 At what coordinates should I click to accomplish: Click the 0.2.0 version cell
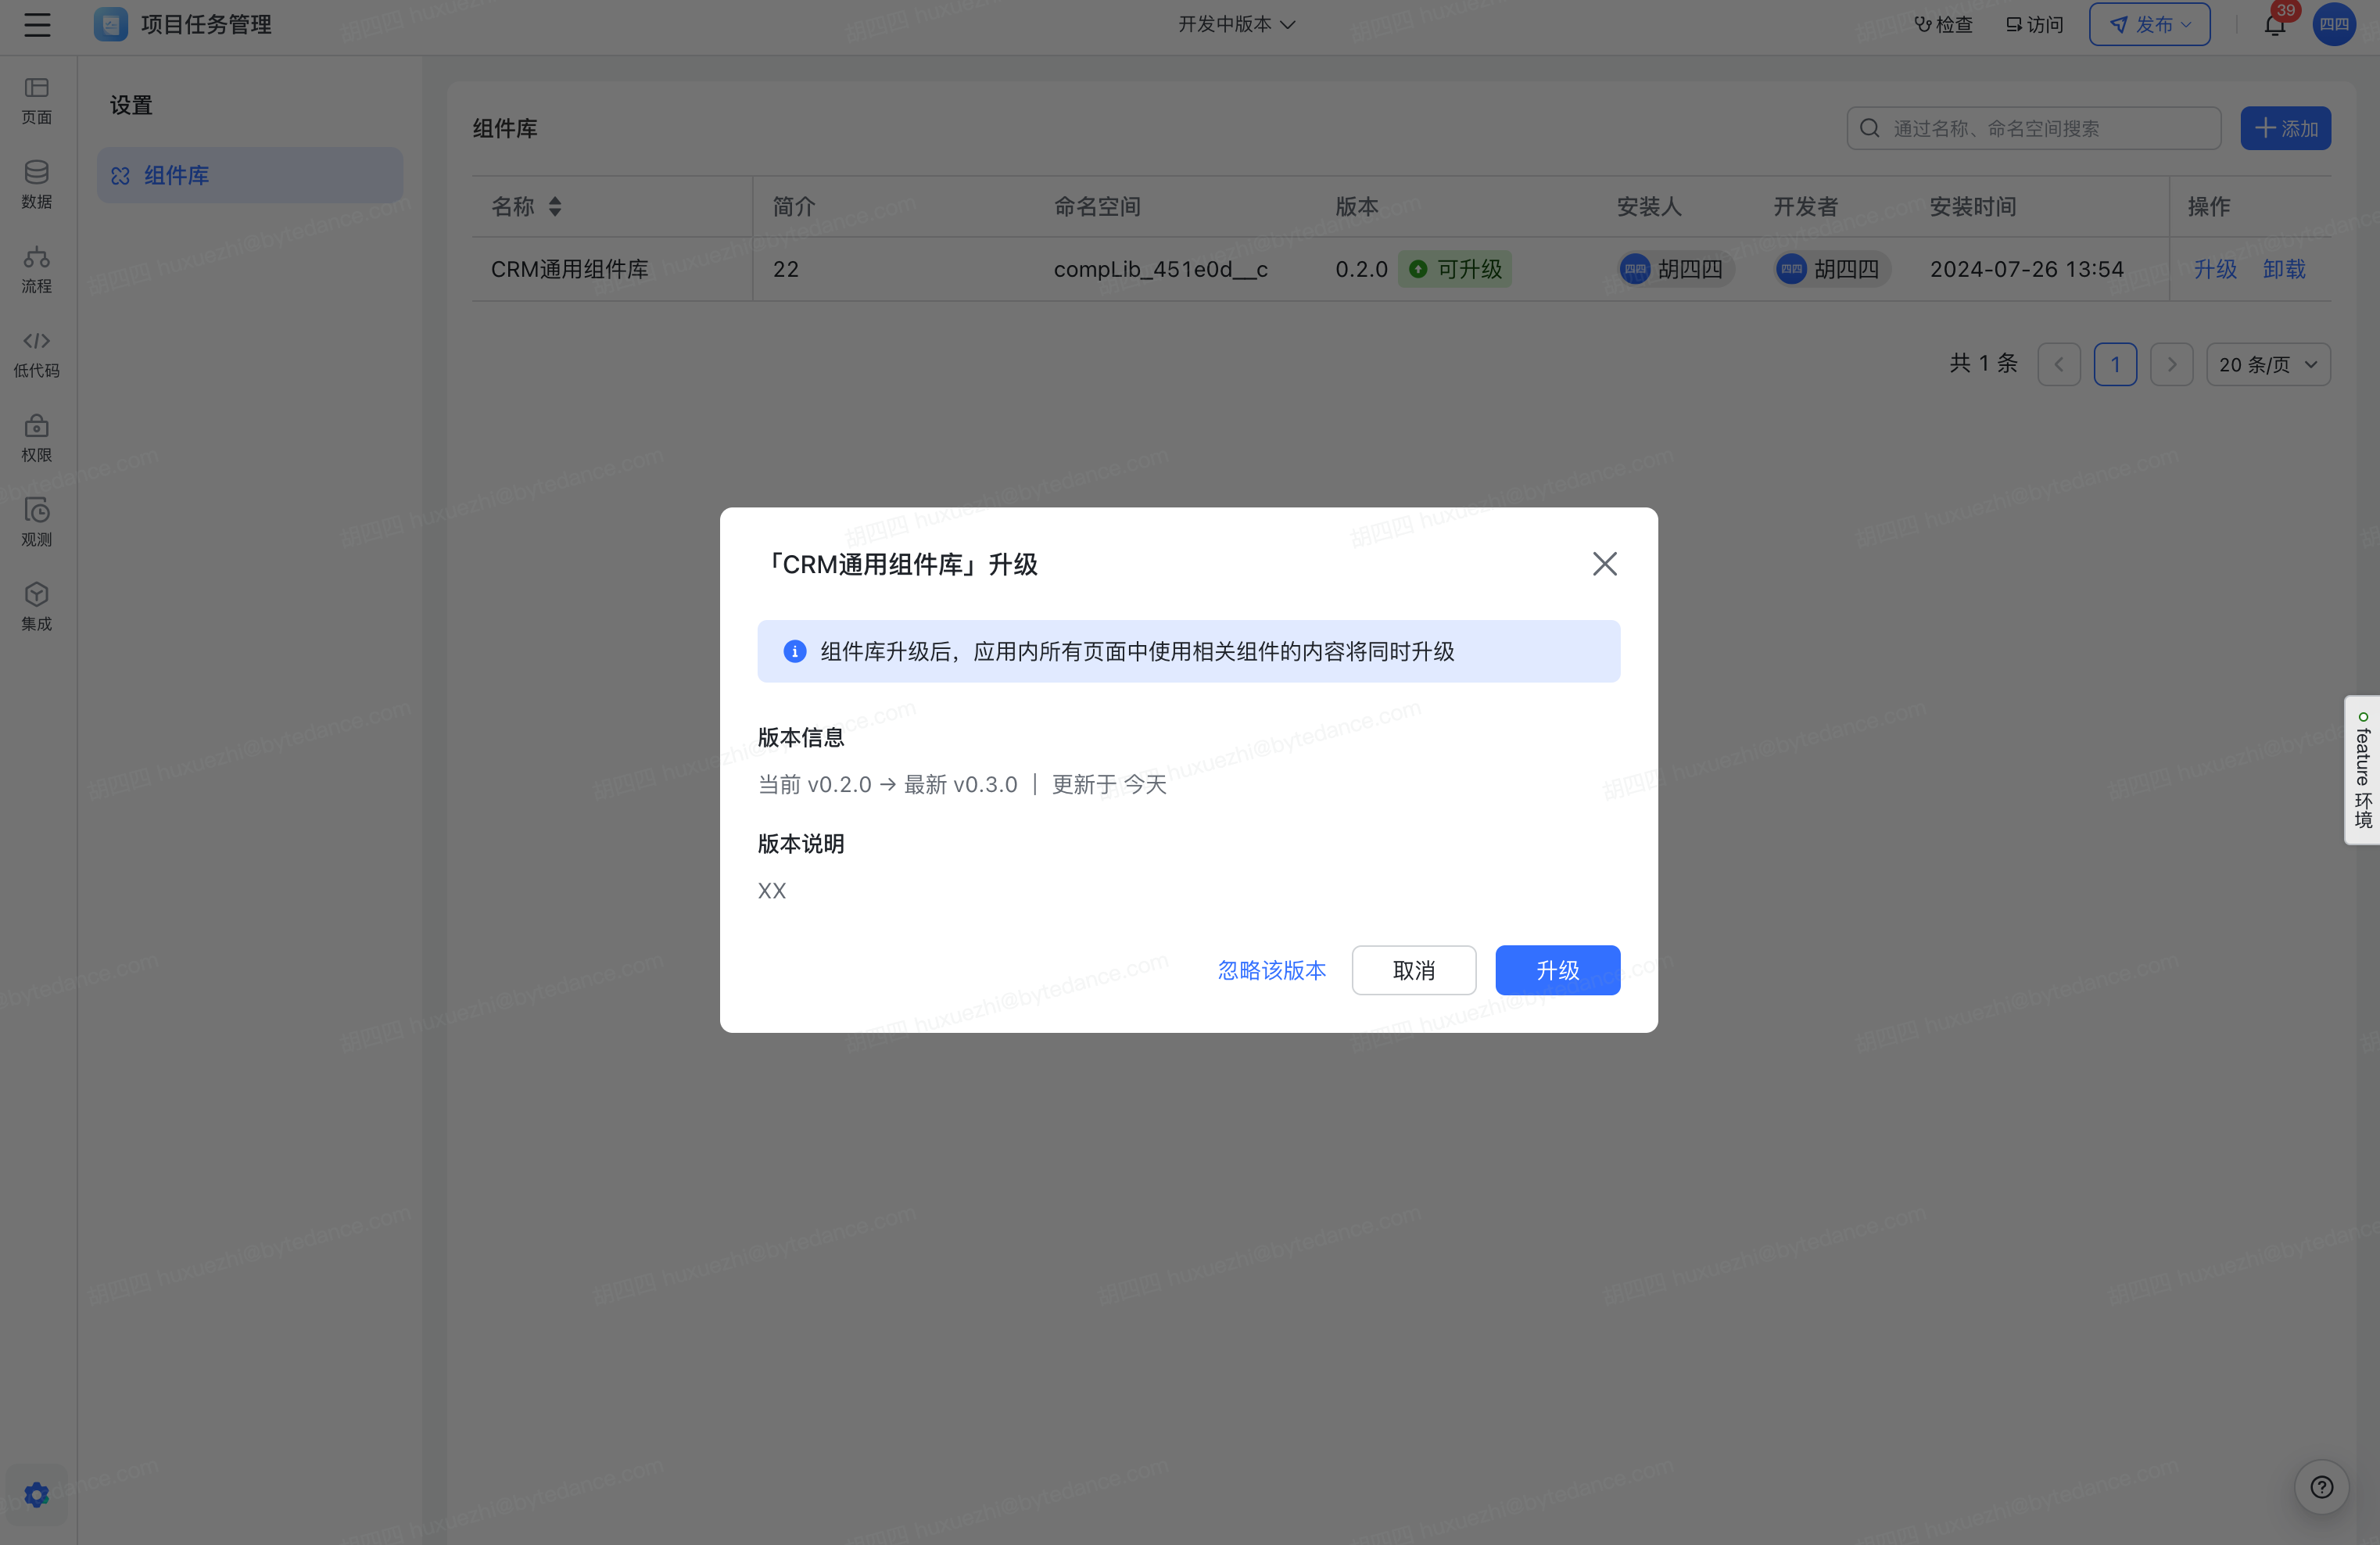1361,269
